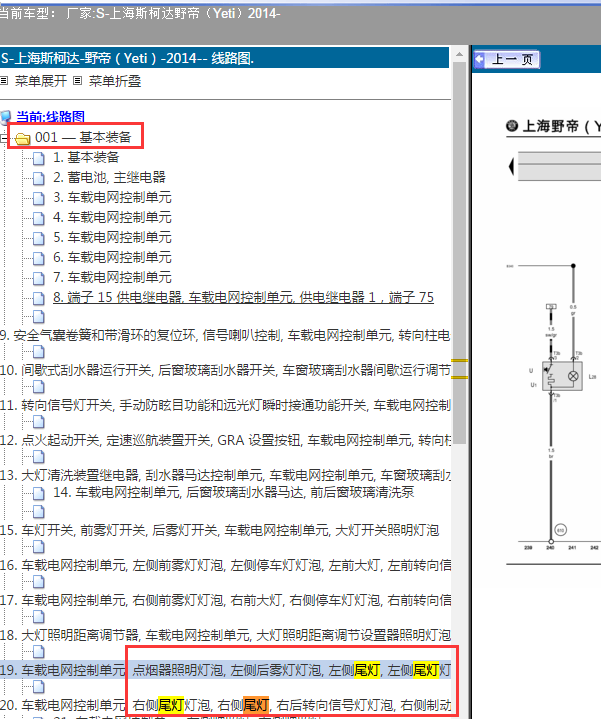Click the 菜单展开 expand-all icon
The width and height of the screenshot is (601, 719).
tap(4, 81)
